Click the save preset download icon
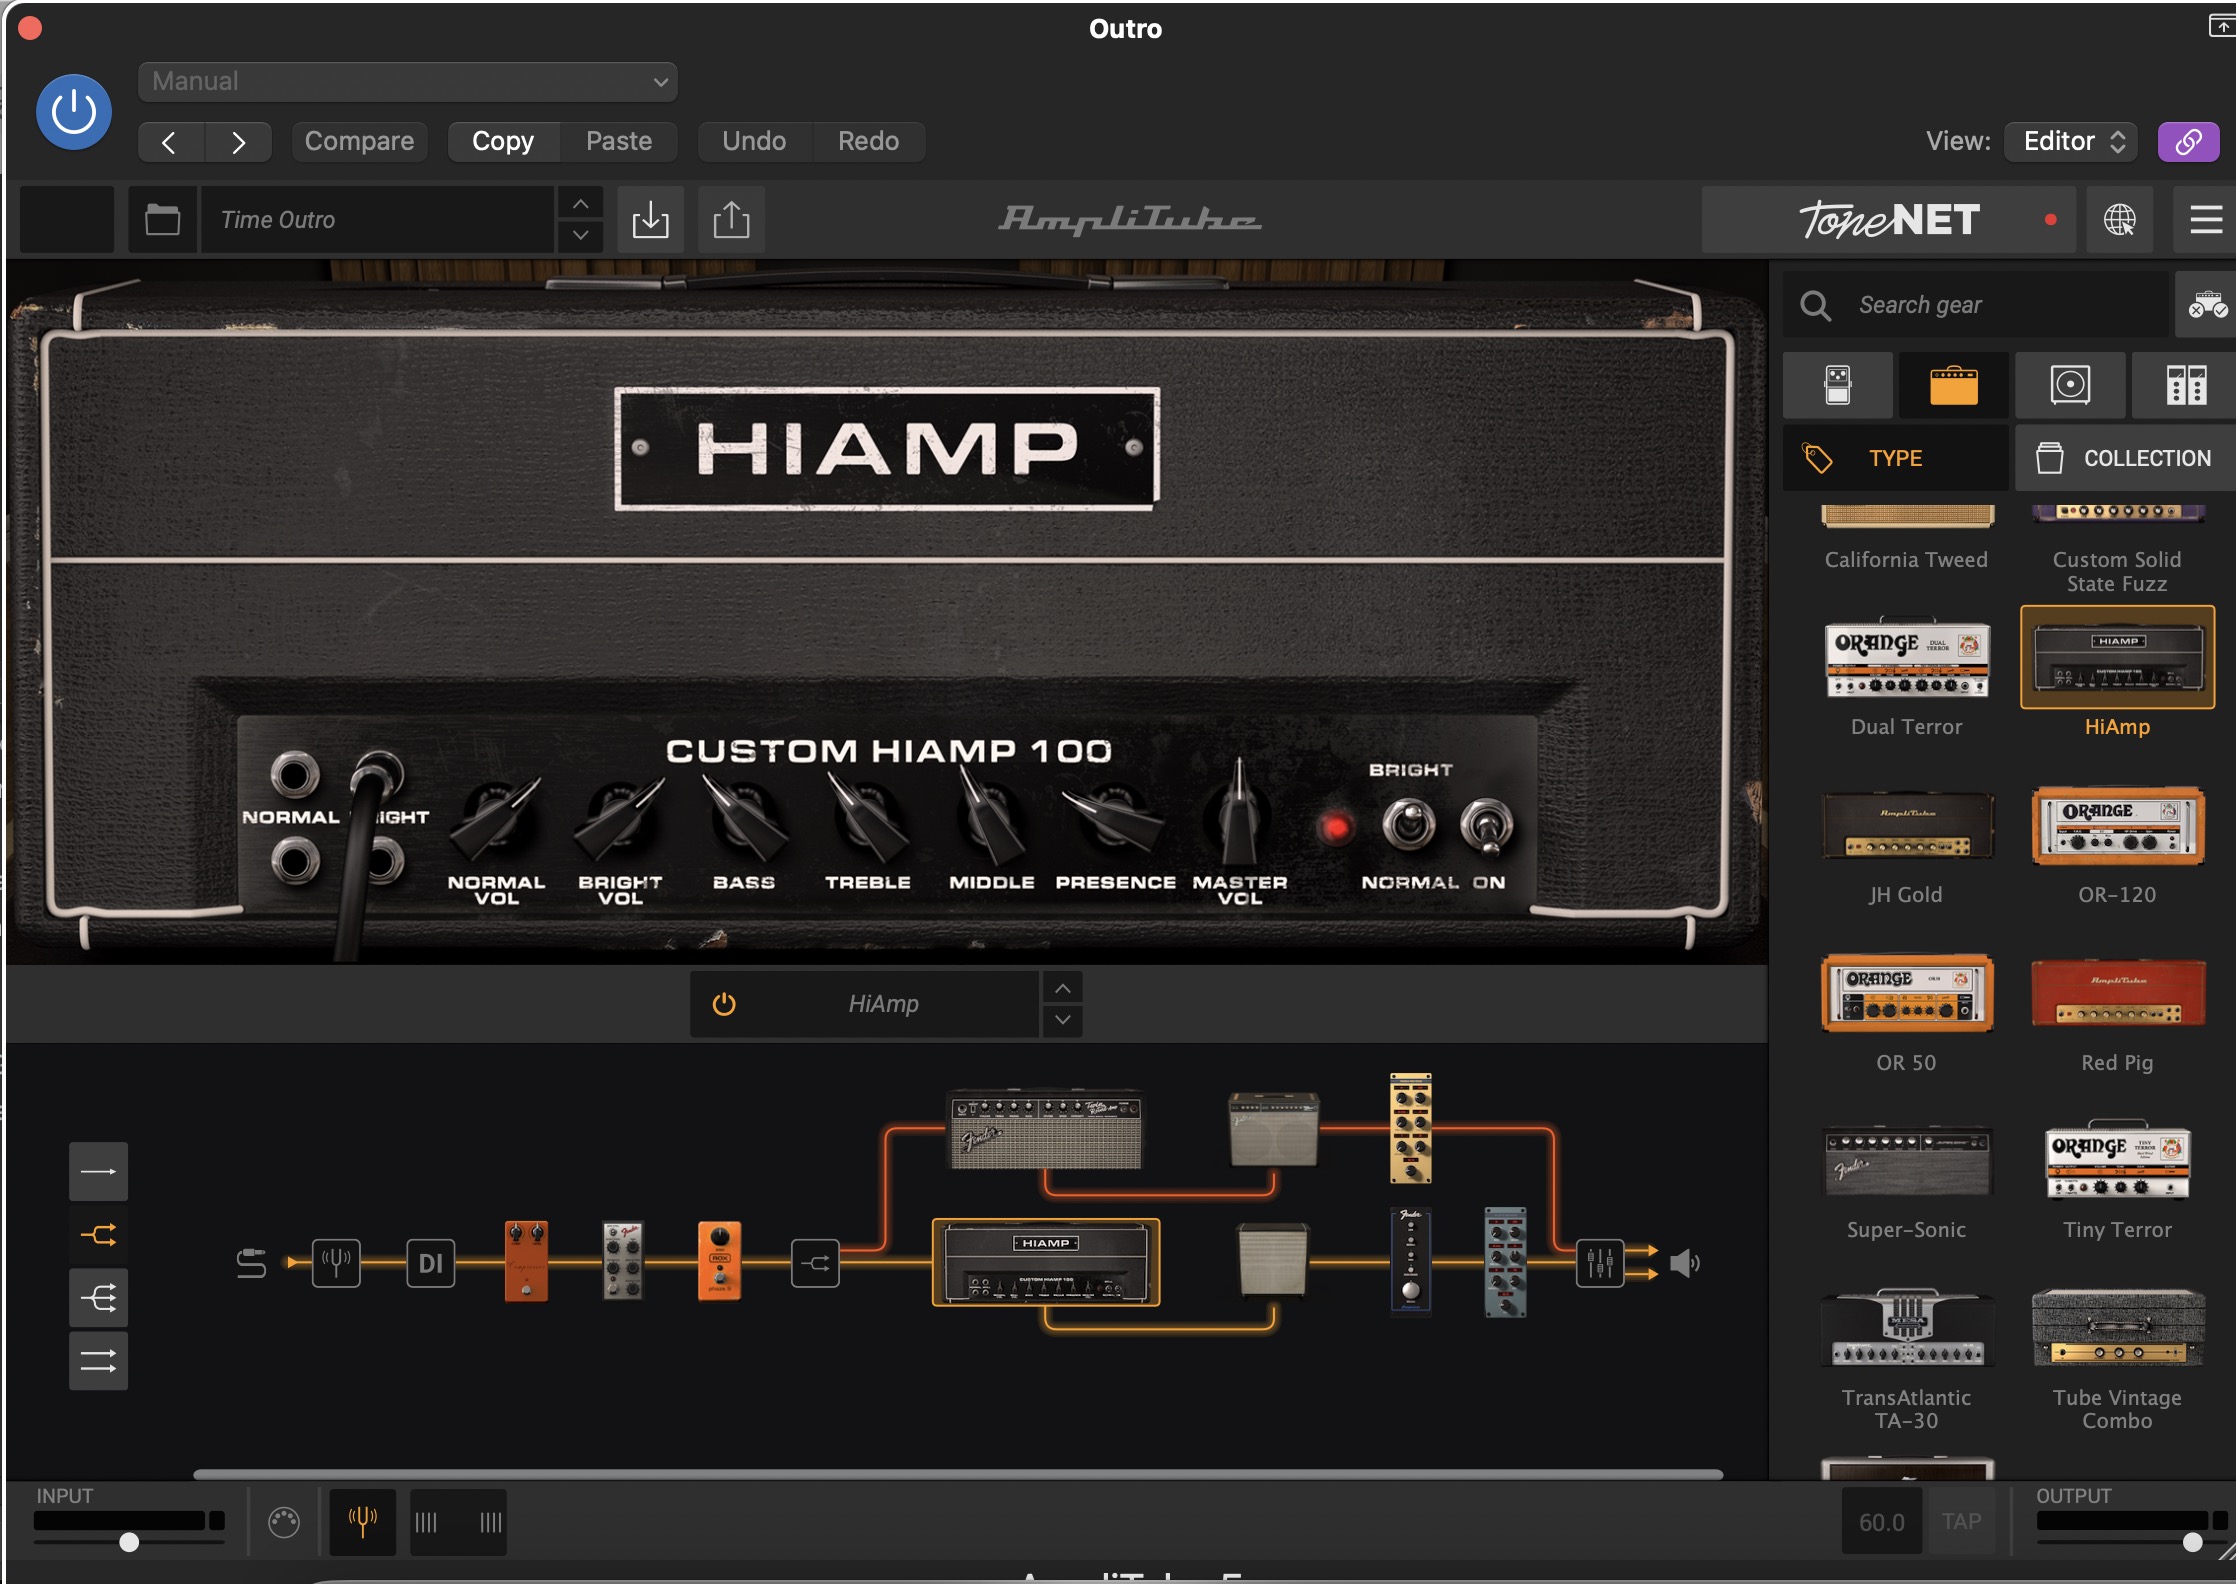The image size is (2236, 1584). [x=650, y=219]
